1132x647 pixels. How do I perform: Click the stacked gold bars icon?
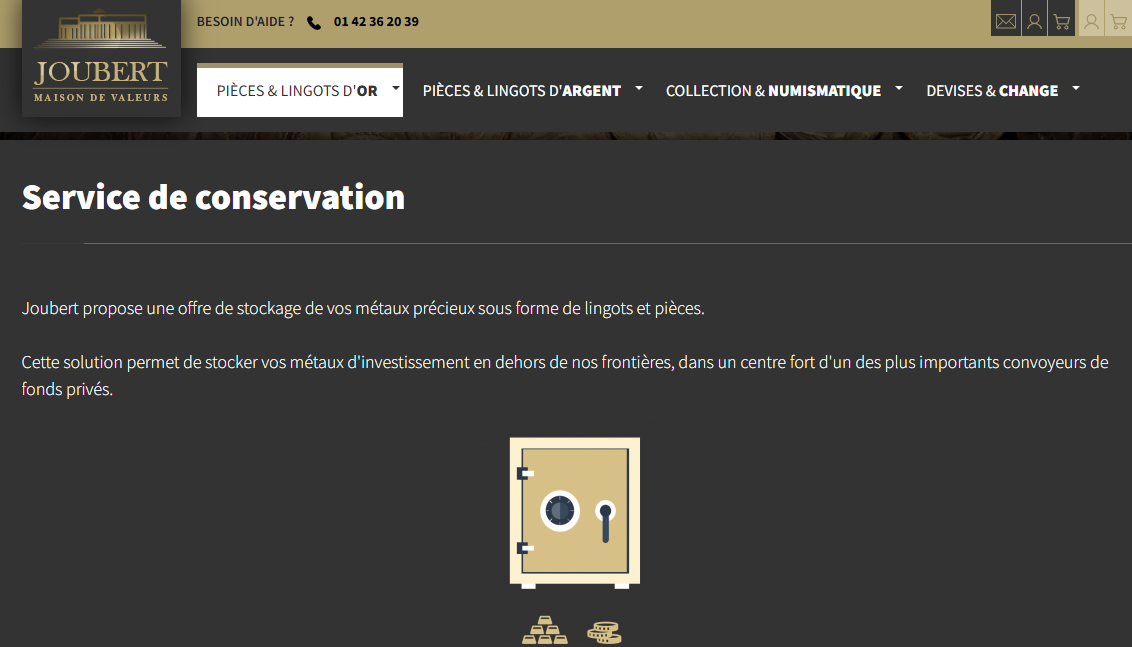pyautogui.click(x=544, y=631)
